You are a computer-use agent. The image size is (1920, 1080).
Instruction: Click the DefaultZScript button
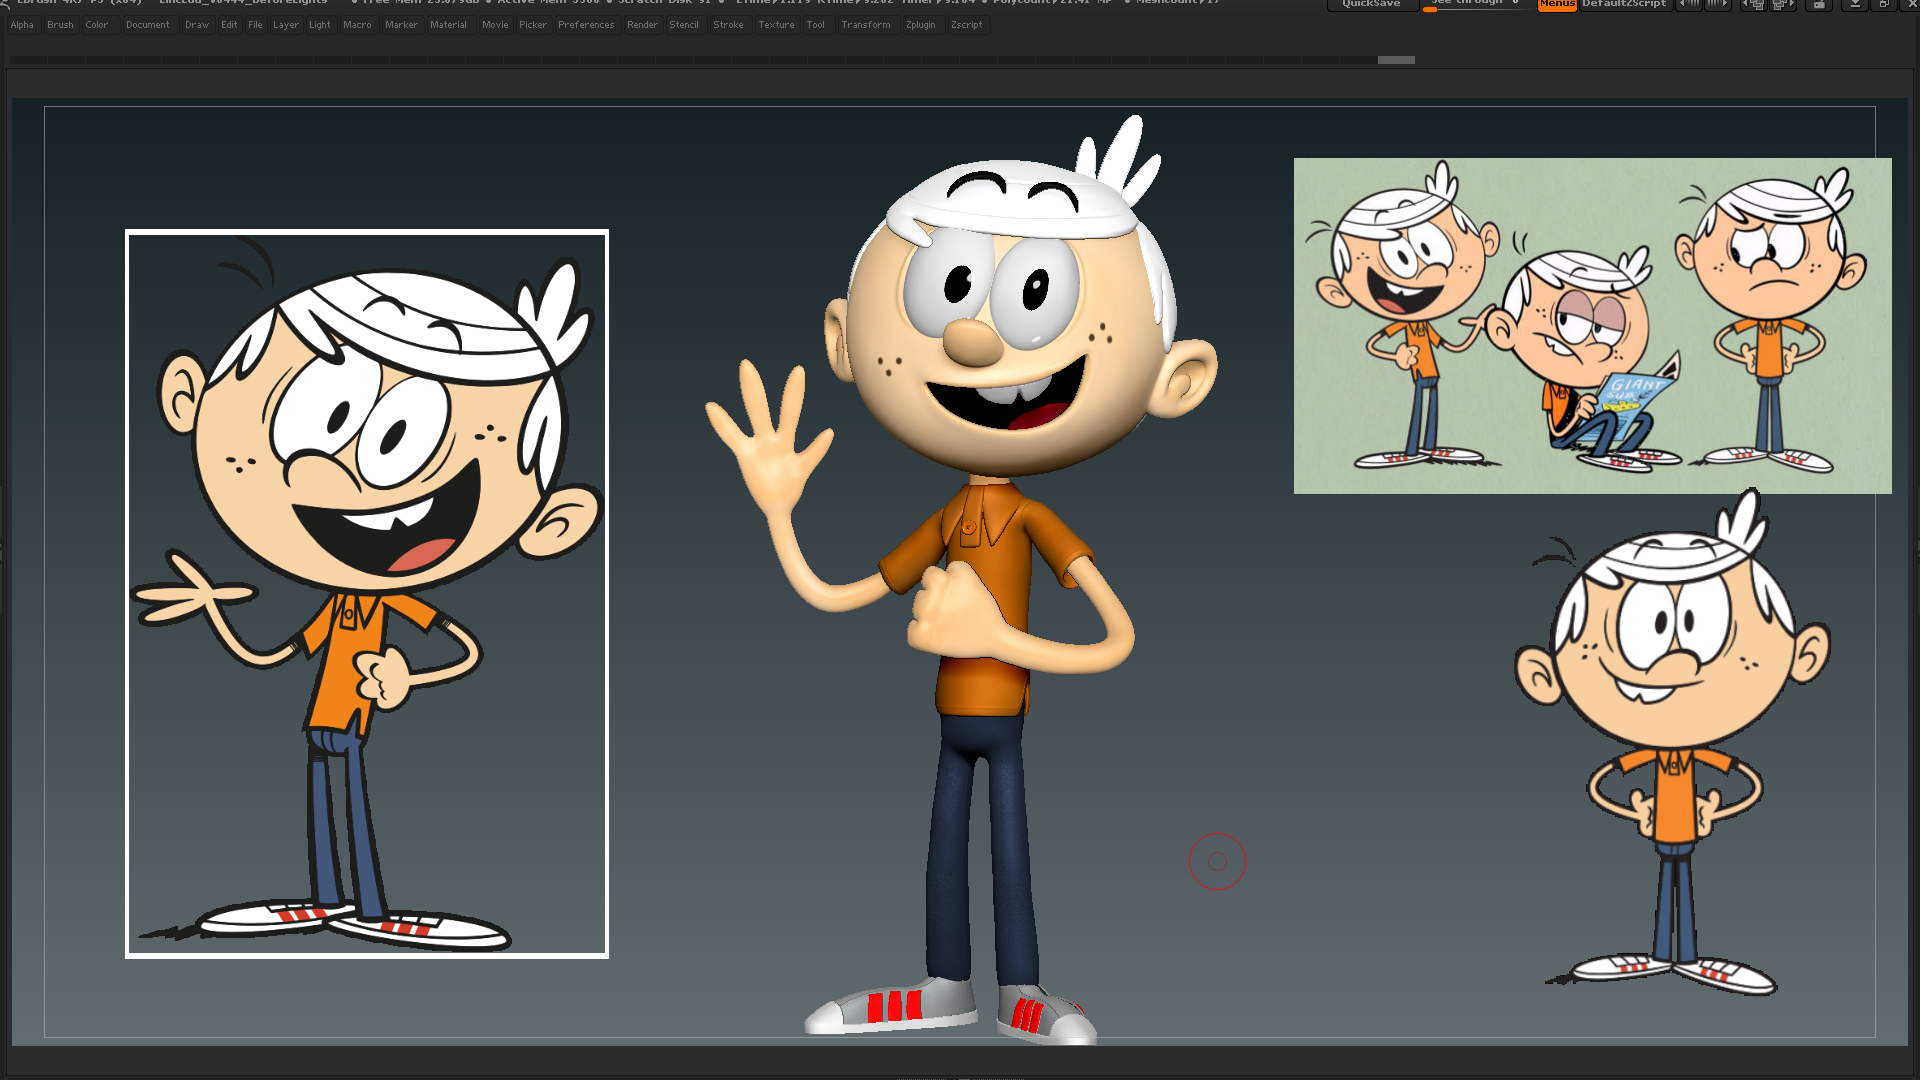click(x=1624, y=4)
